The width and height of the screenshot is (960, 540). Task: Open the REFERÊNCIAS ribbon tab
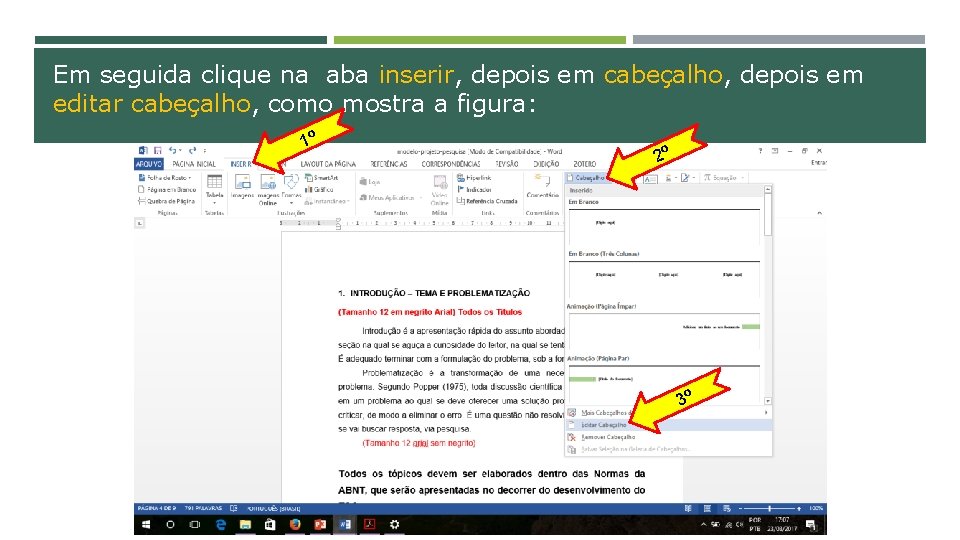pos(389,164)
